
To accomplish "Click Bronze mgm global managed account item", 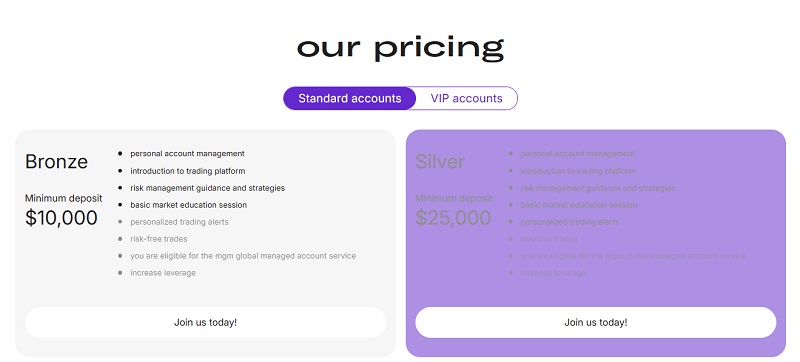I will point(243,256).
